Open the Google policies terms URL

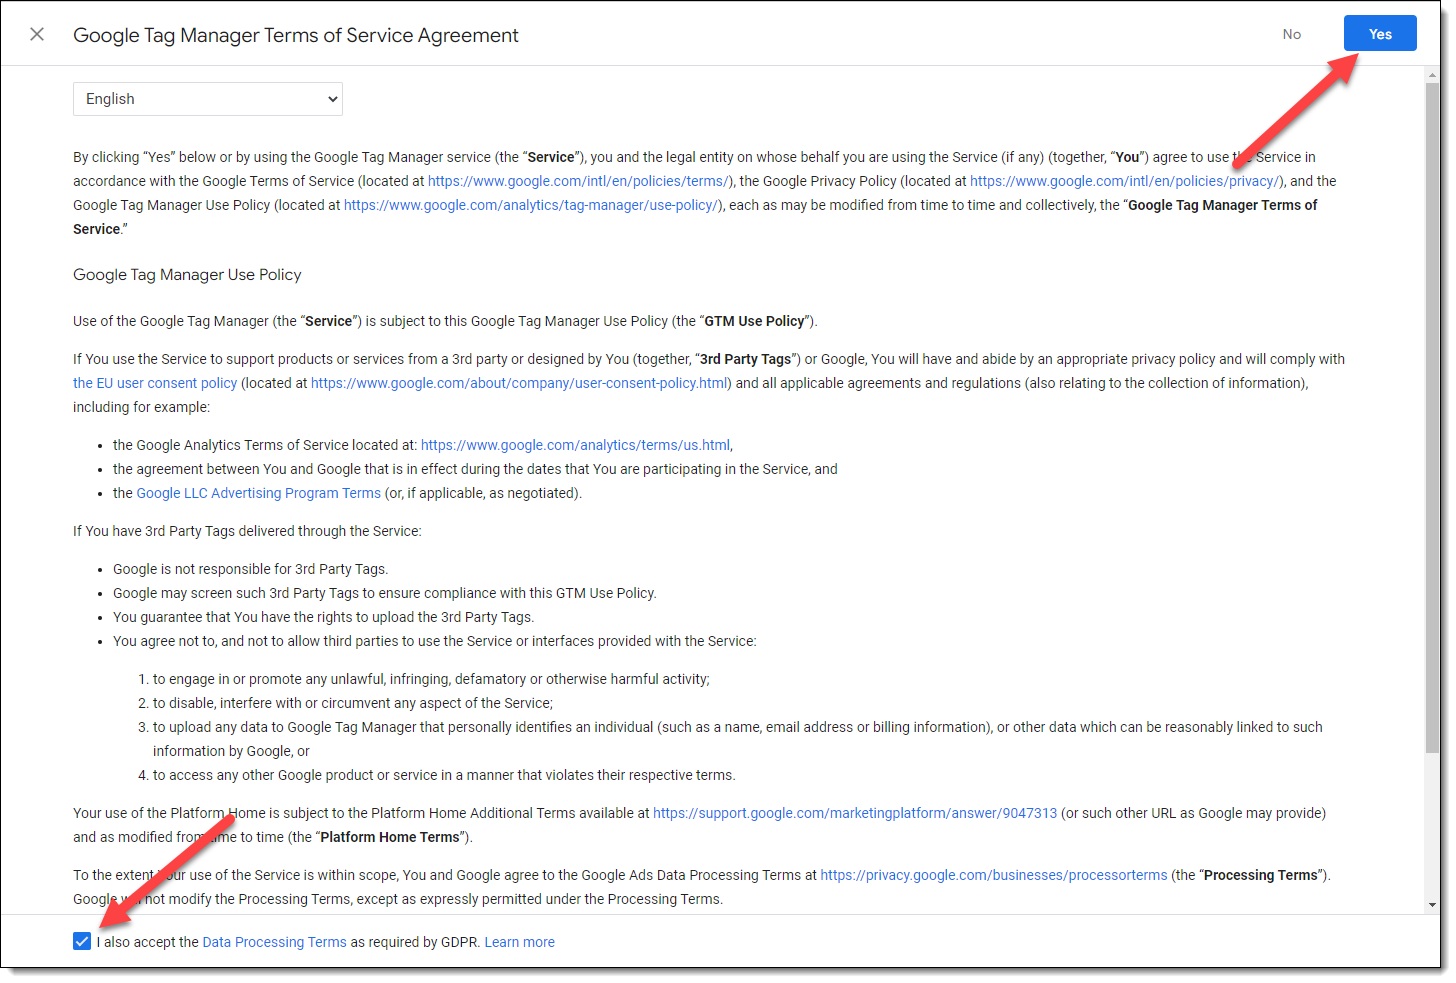(x=579, y=181)
